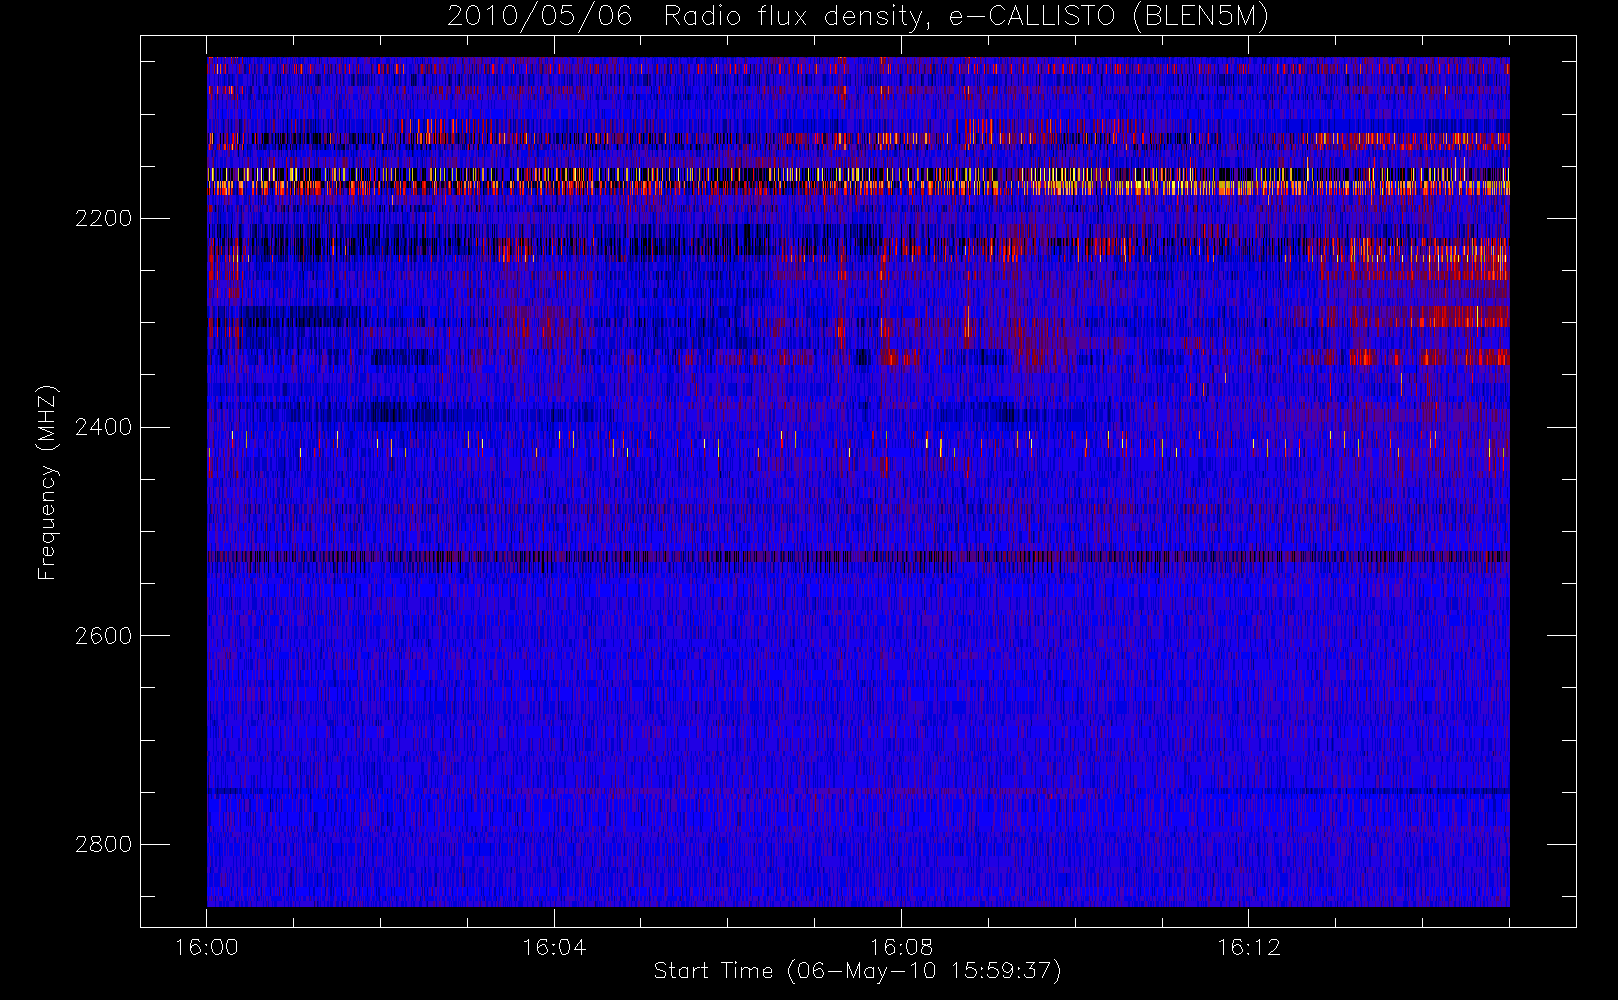This screenshot has width=1618, height=1000.
Task: Click the plot title with 2010/05/06 date
Action: tap(858, 17)
